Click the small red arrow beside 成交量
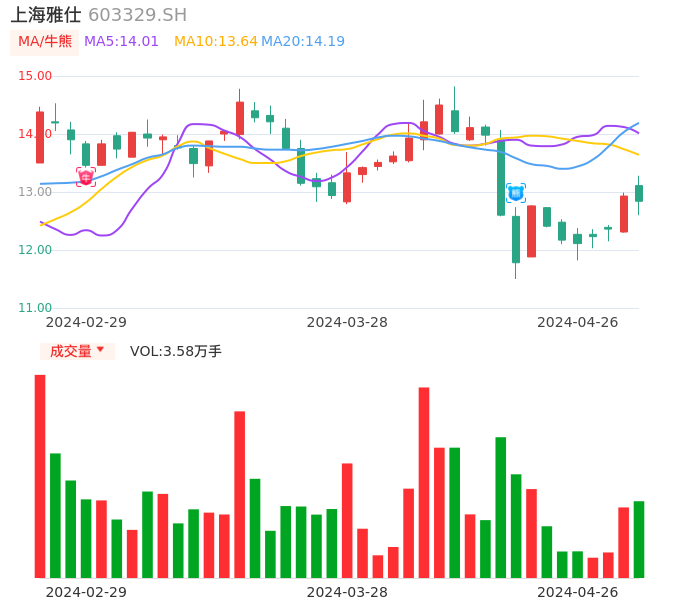This screenshot has height=606, width=686. [x=100, y=350]
